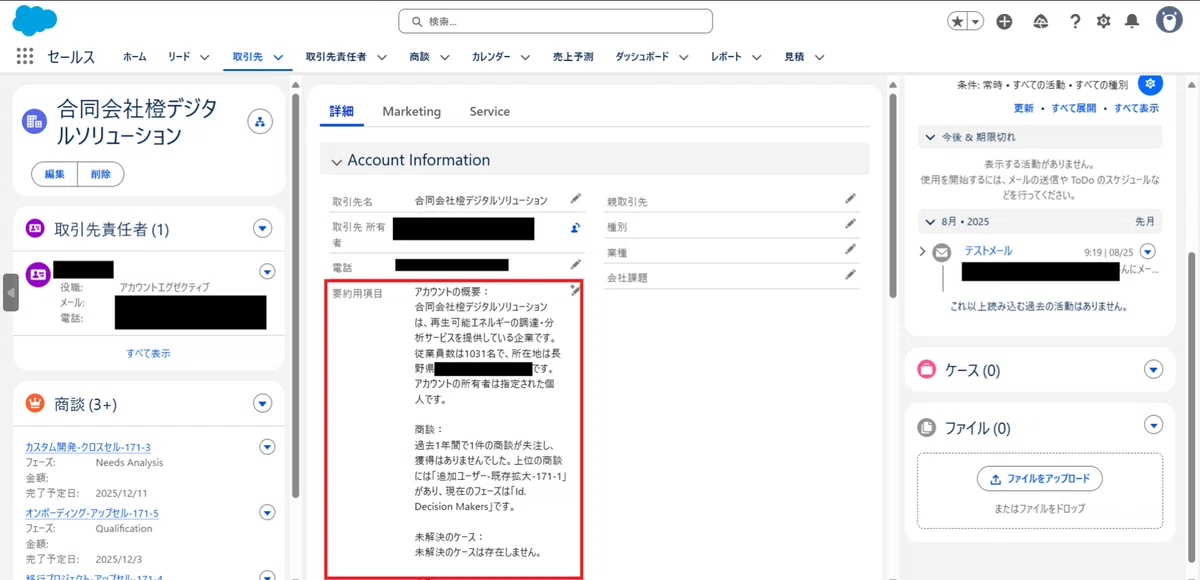Open the ケース (0) related list menu
Screen dimensions: 1200x580
coord(1154,370)
